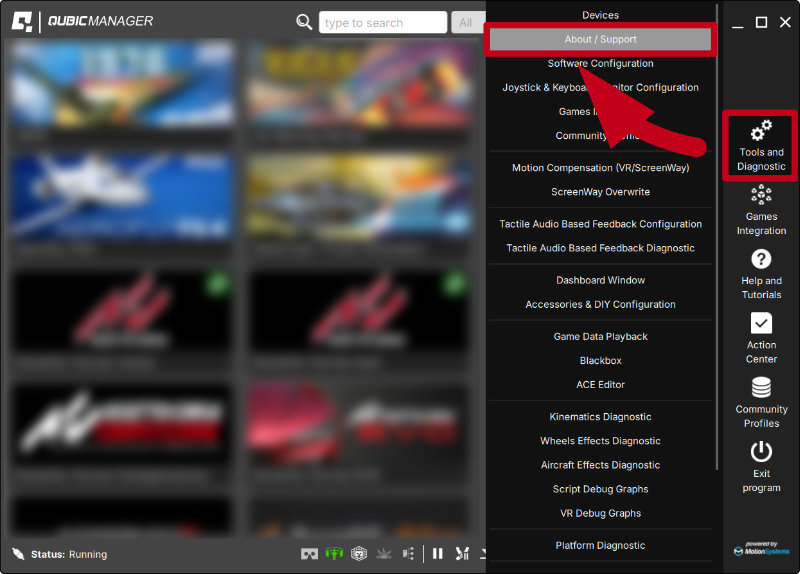
Task: Open Software Configuration
Action: (600, 63)
